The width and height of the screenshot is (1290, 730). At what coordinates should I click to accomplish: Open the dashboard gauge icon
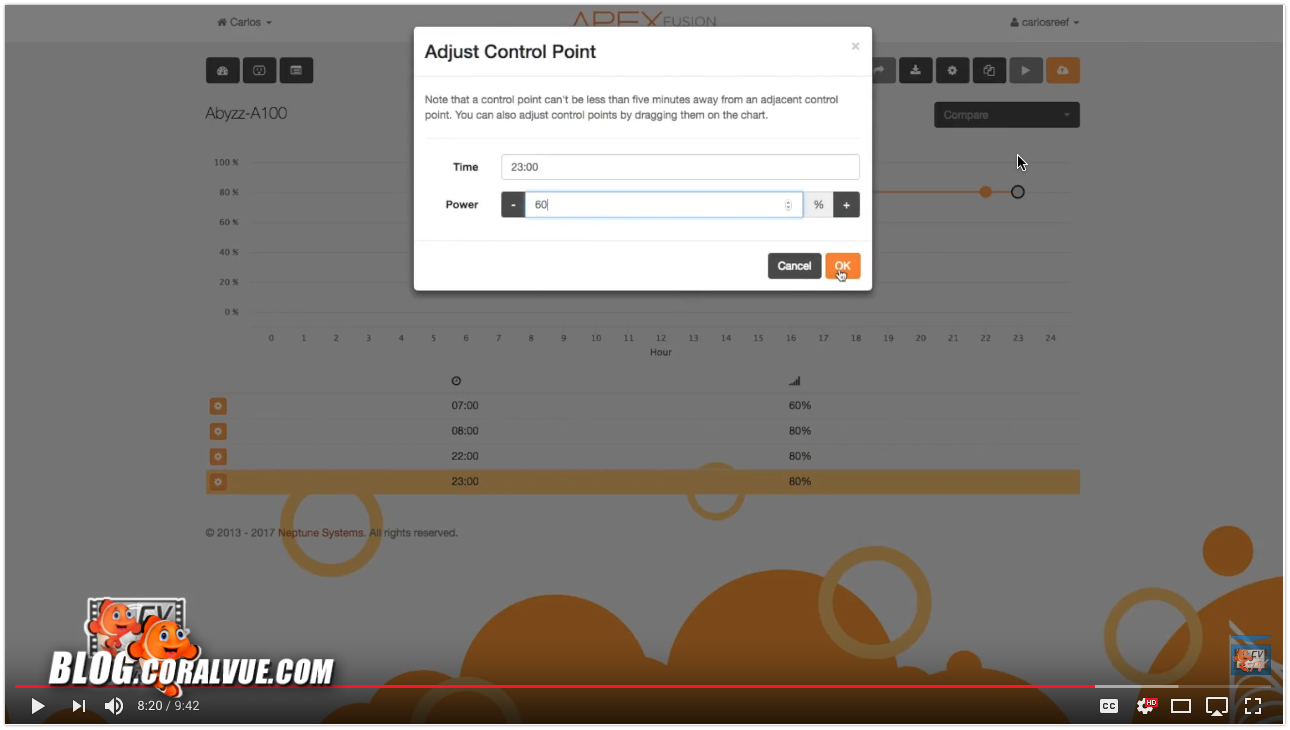(222, 70)
